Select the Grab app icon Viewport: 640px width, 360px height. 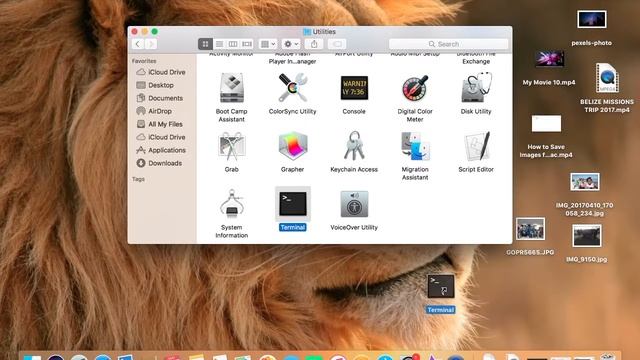231,146
